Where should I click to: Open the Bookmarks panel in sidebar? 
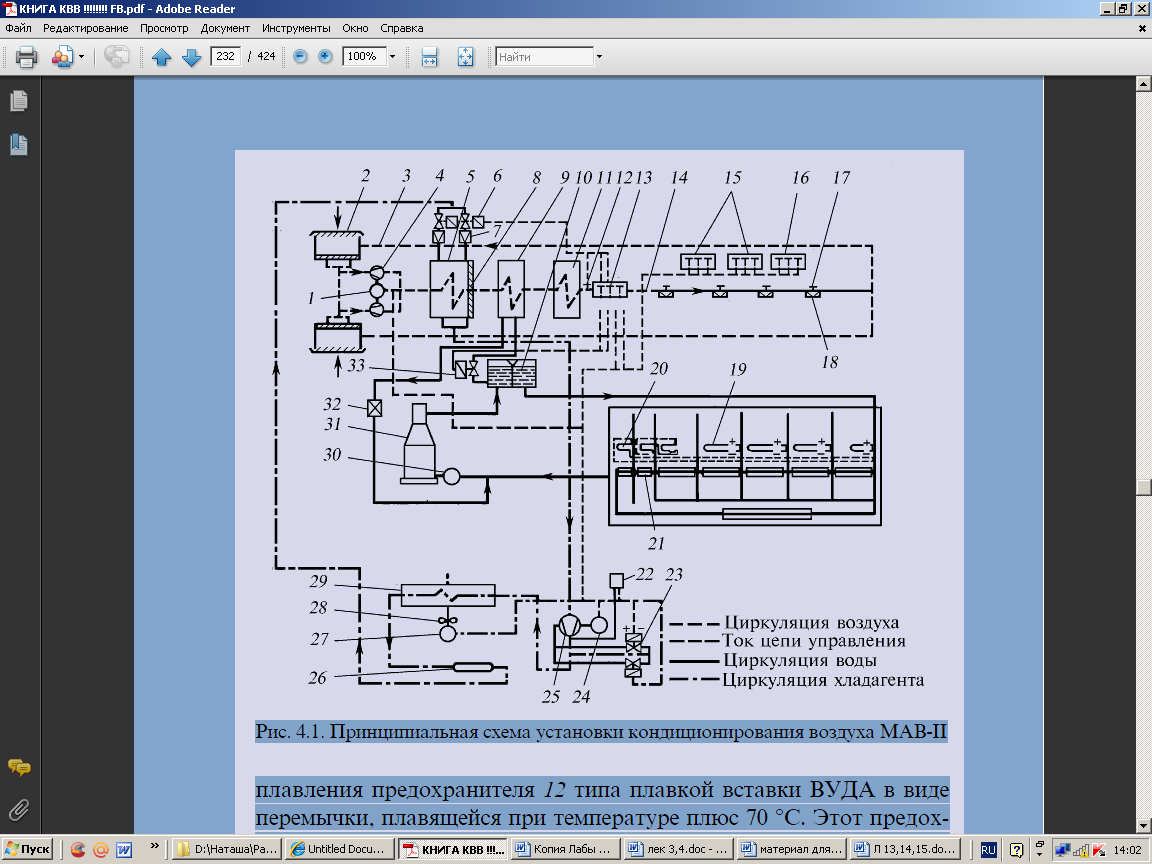19,145
